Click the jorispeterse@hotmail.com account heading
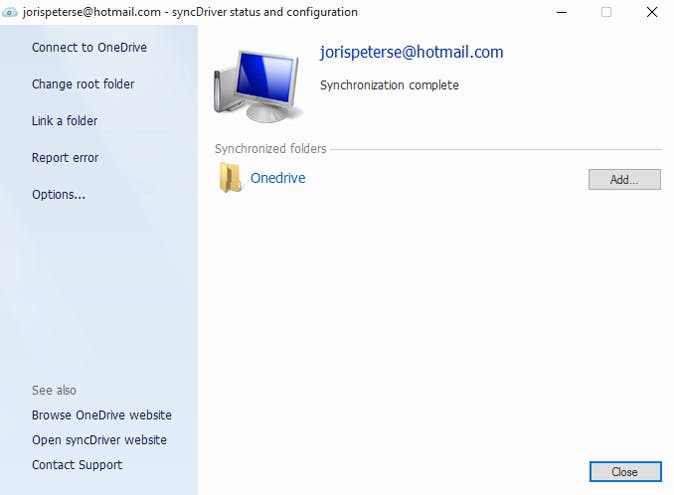The image size is (674, 495). point(411,52)
